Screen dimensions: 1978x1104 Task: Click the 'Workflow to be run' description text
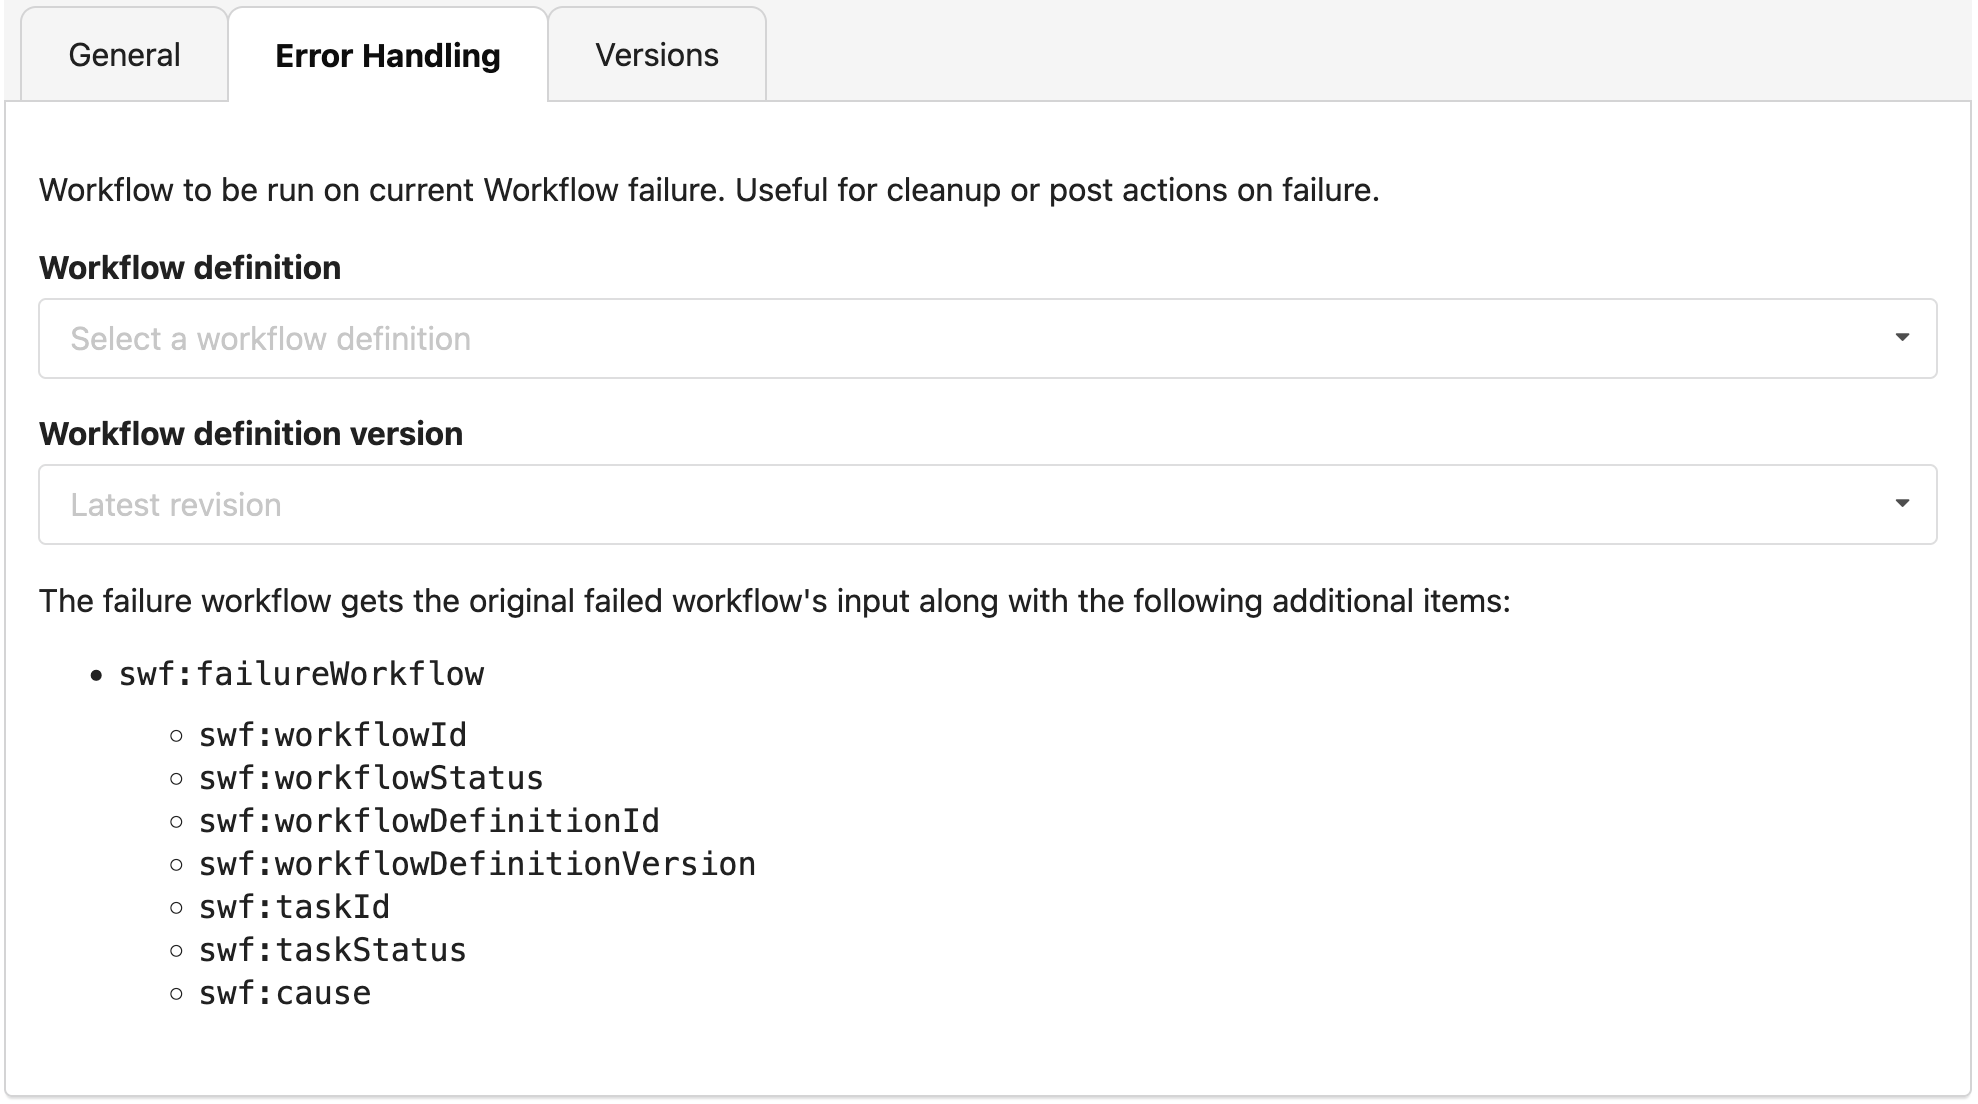coord(709,190)
